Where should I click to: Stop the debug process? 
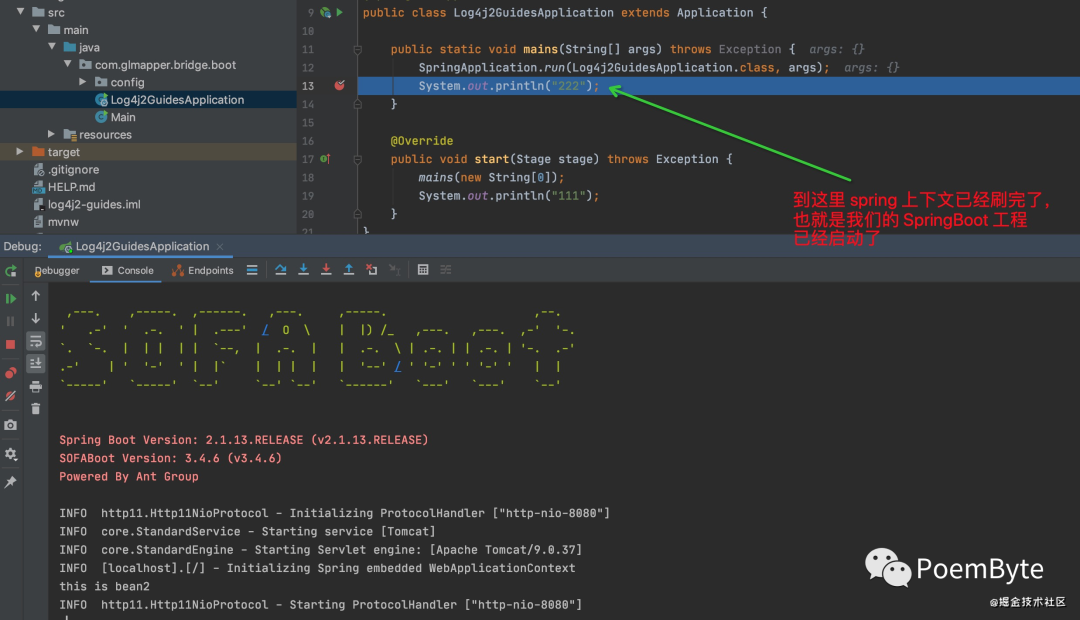pyautogui.click(x=10, y=344)
